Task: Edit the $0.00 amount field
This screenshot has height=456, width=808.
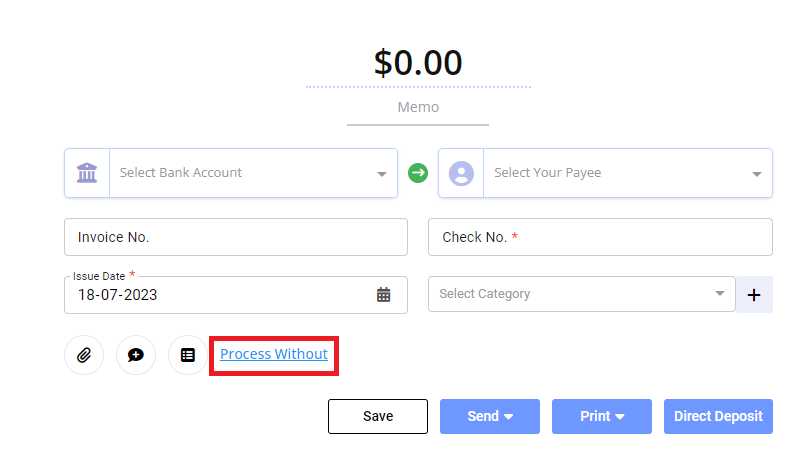Action: tap(418, 63)
